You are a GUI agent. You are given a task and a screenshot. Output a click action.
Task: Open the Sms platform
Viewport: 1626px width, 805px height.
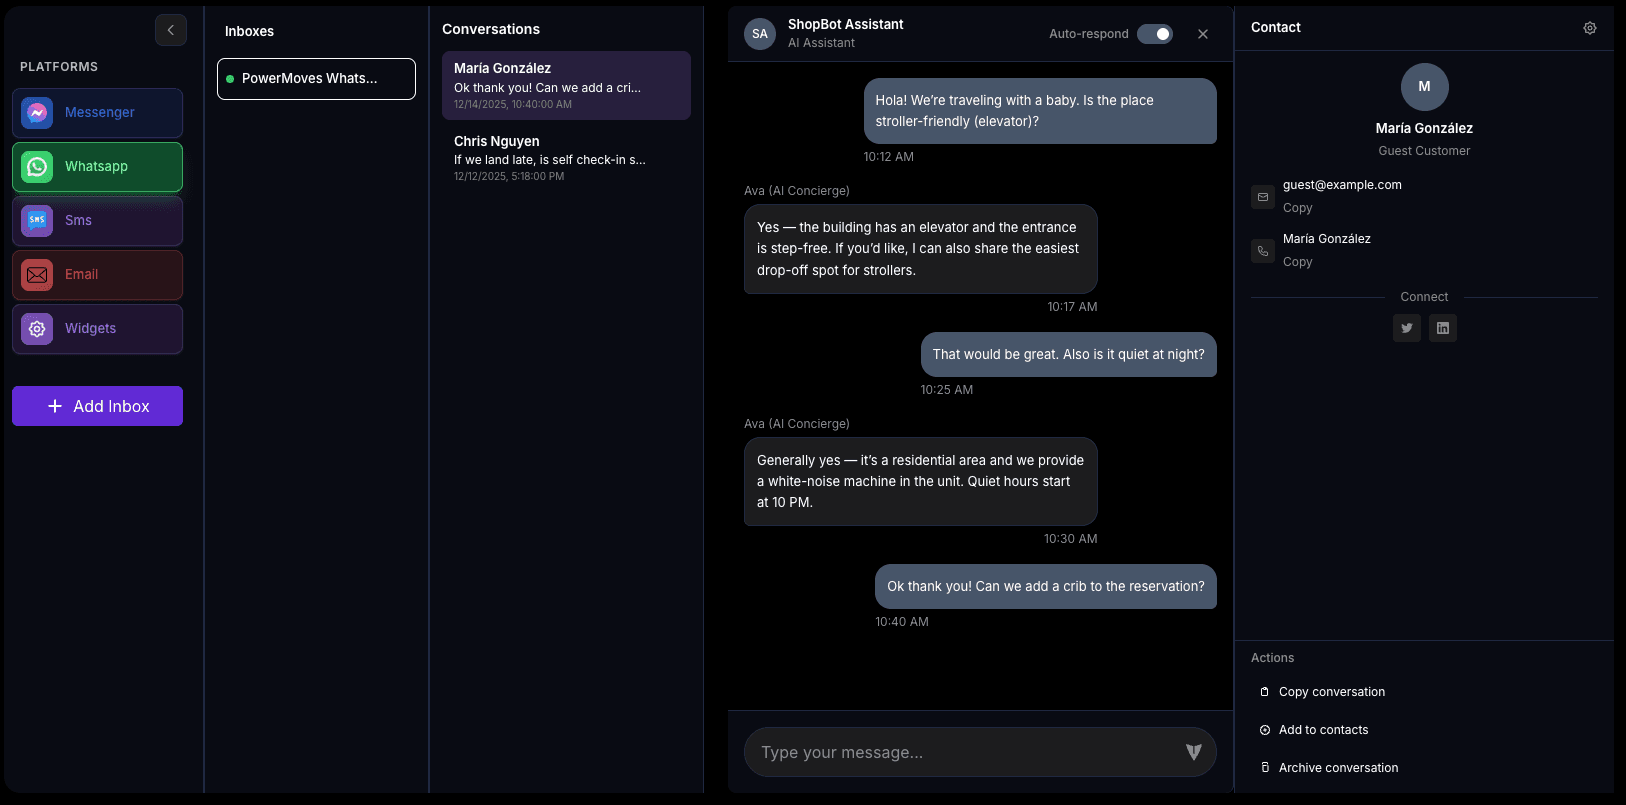pyautogui.click(x=97, y=221)
